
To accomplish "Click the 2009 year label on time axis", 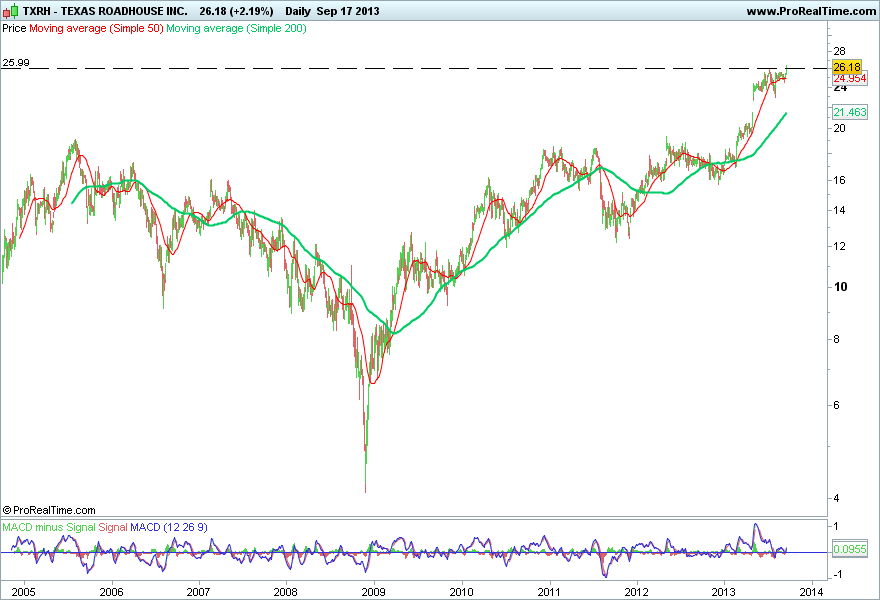I will (x=374, y=592).
